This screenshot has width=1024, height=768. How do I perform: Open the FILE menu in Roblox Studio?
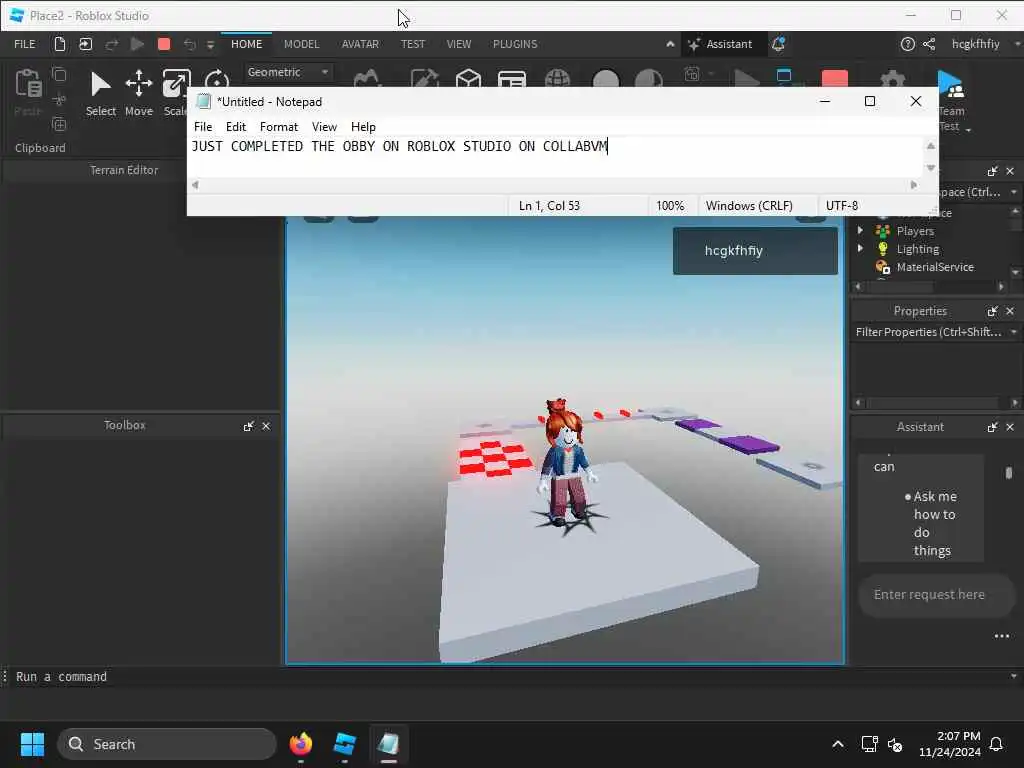[25, 44]
